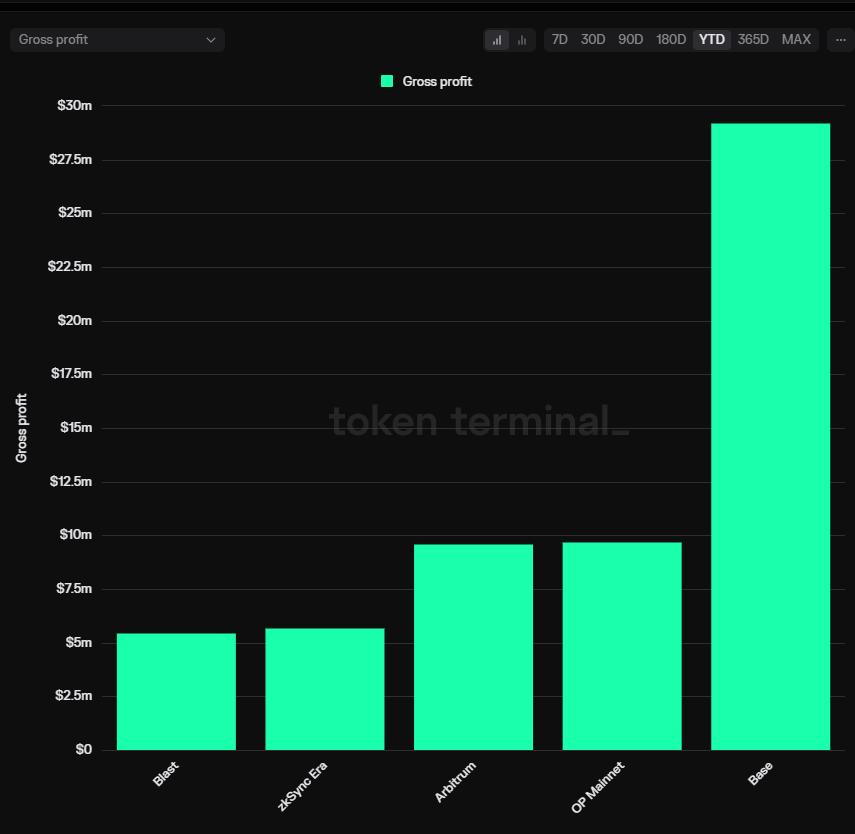Click the Base x-axis label
Viewport: 855px width, 834px height.
pos(760,773)
